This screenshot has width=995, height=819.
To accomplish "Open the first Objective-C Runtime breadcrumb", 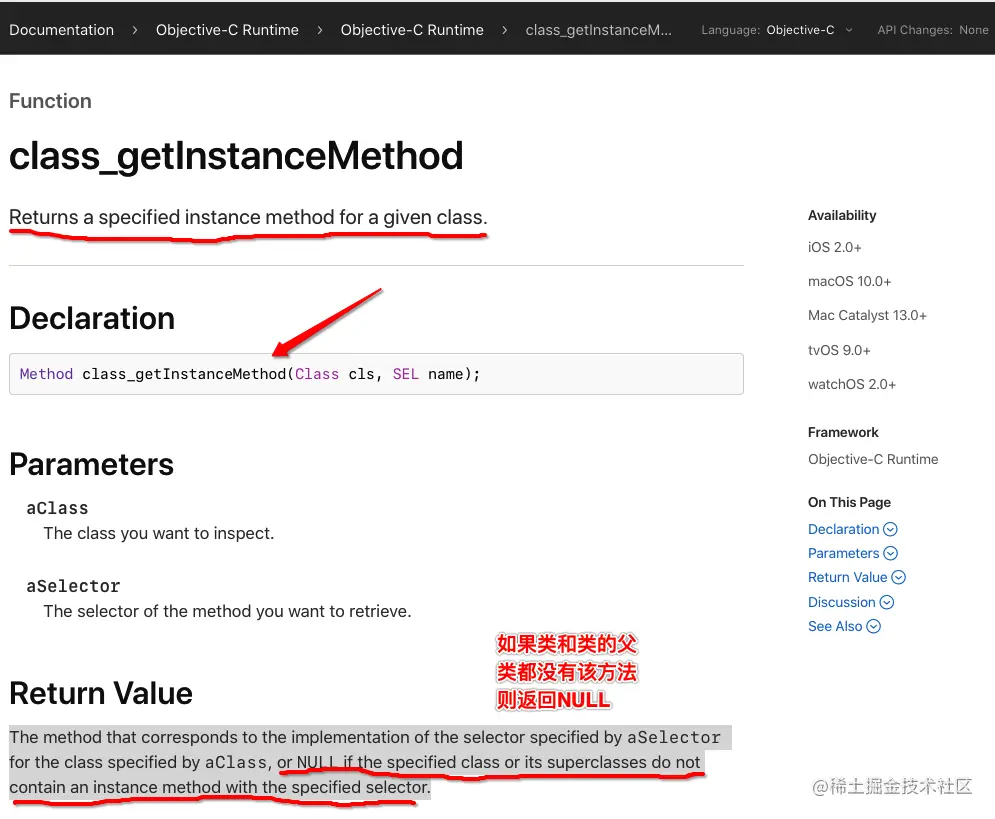I will [227, 30].
